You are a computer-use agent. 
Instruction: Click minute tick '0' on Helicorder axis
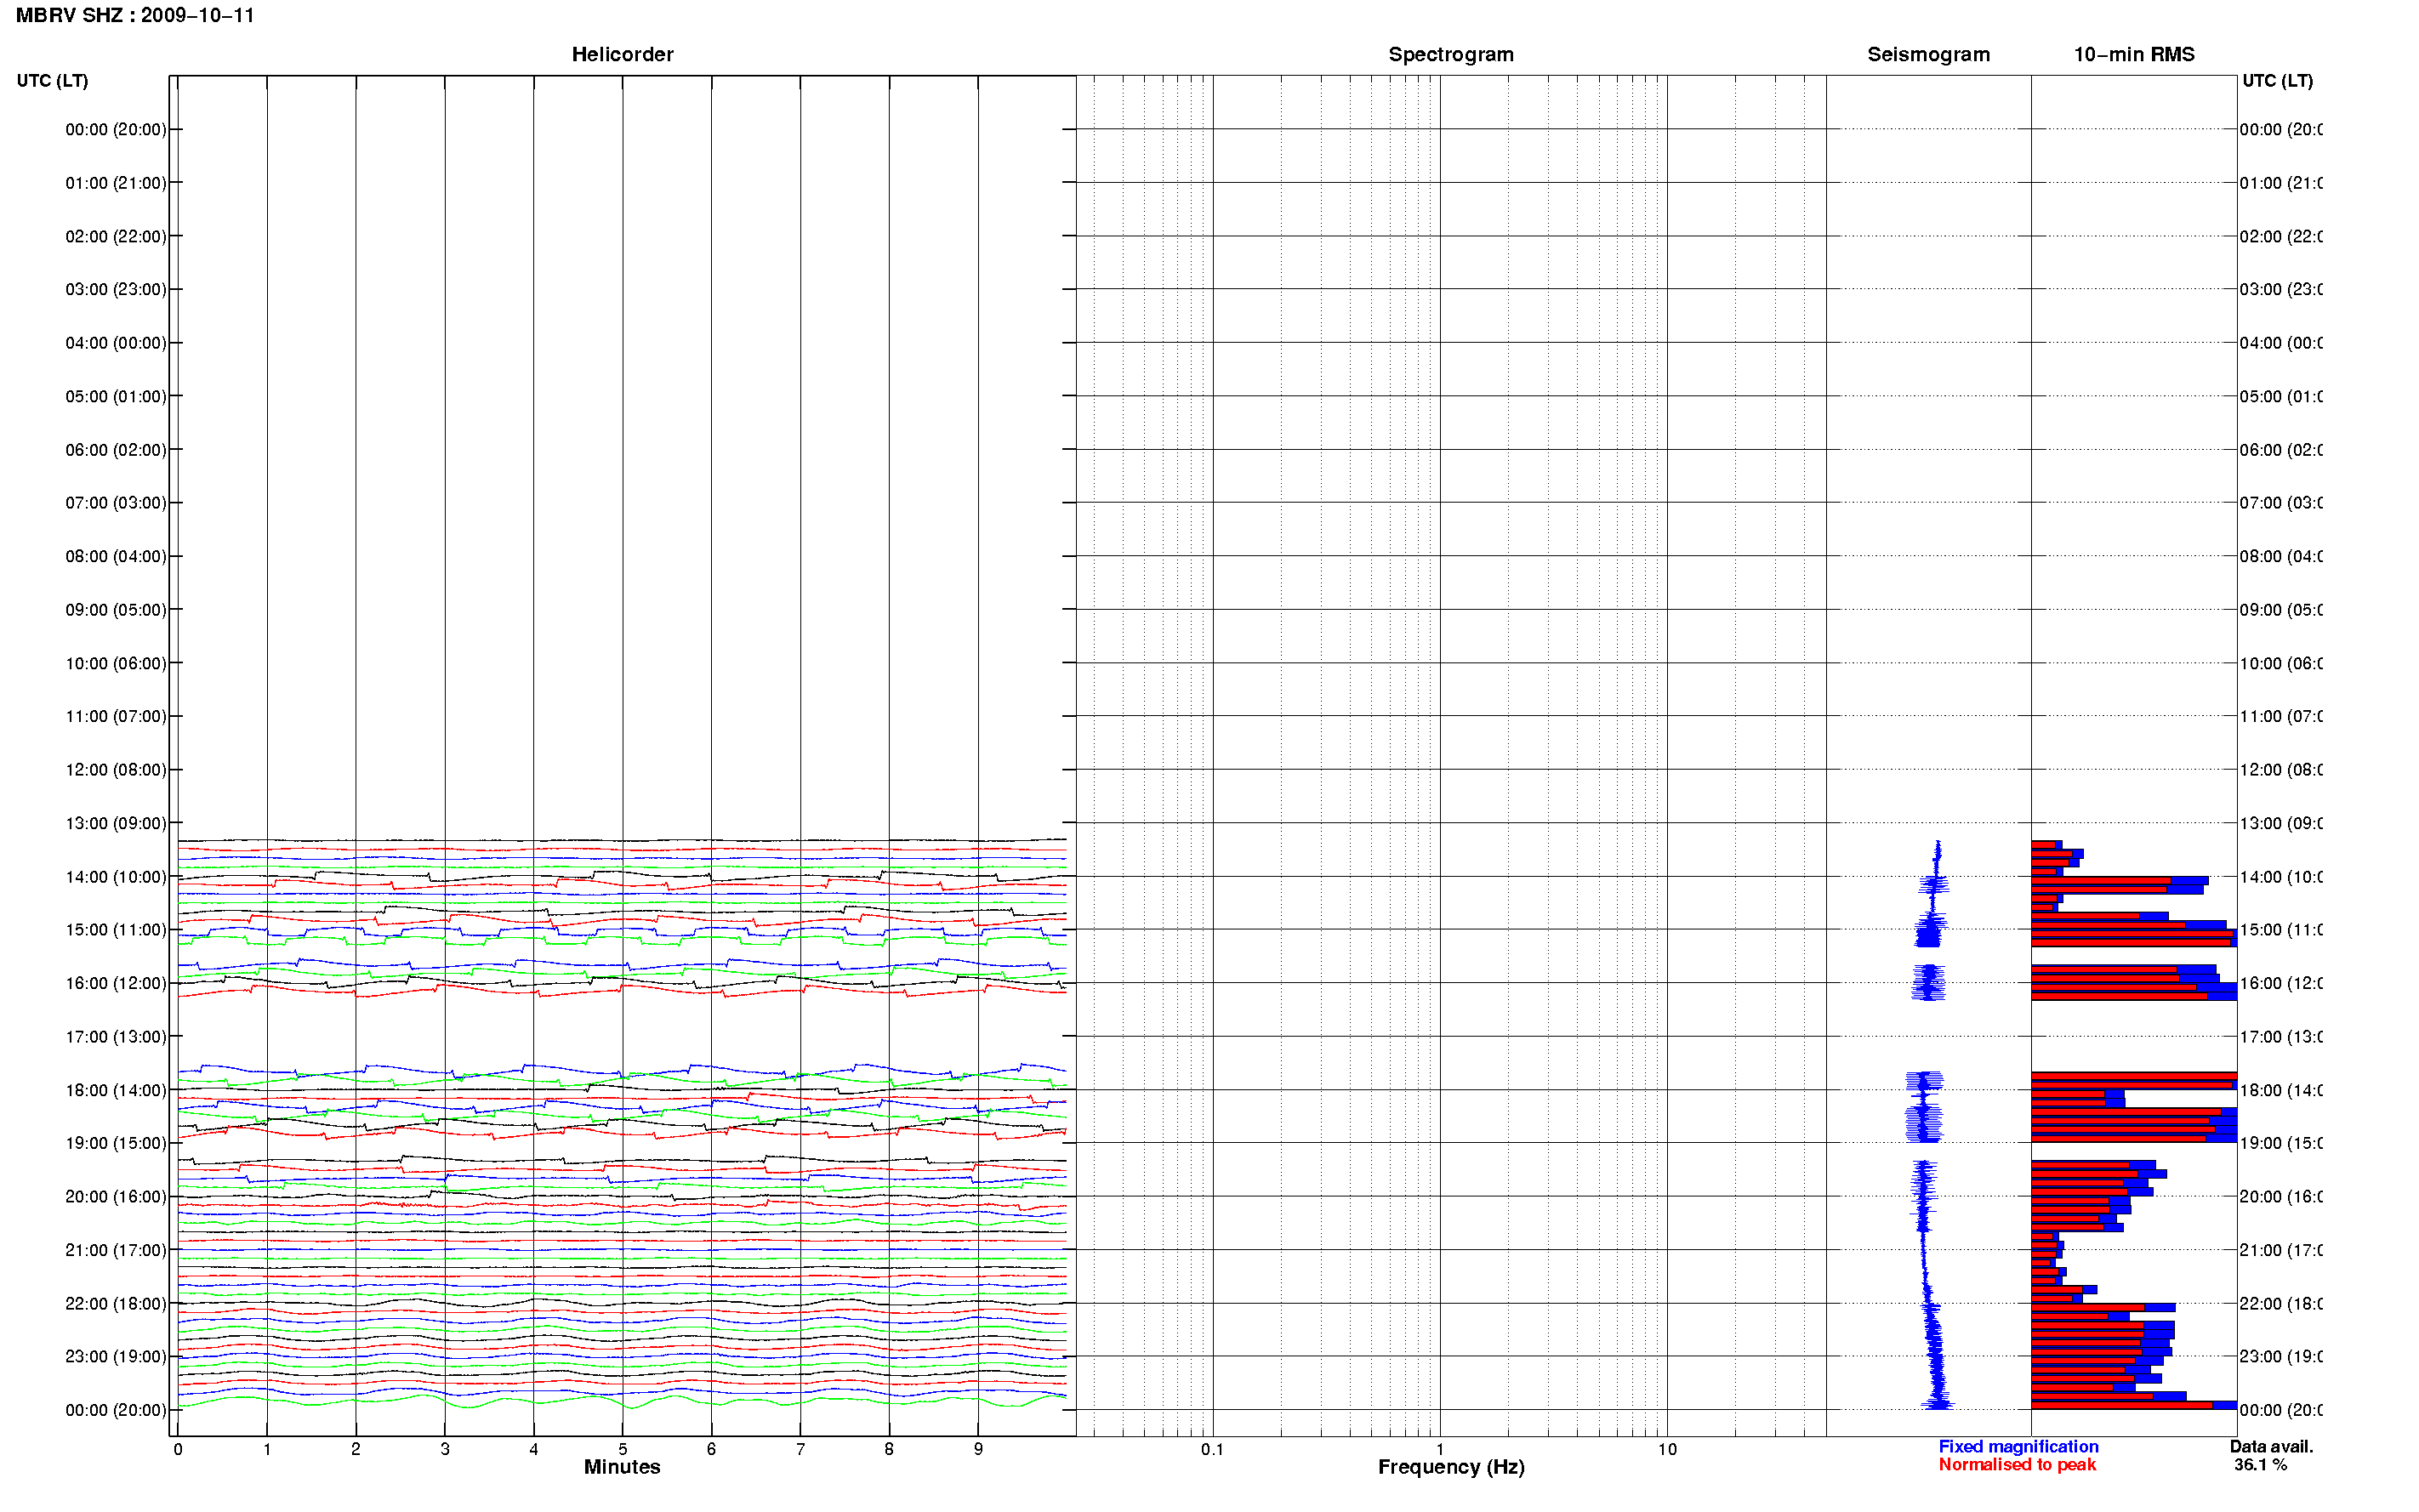[178, 1449]
